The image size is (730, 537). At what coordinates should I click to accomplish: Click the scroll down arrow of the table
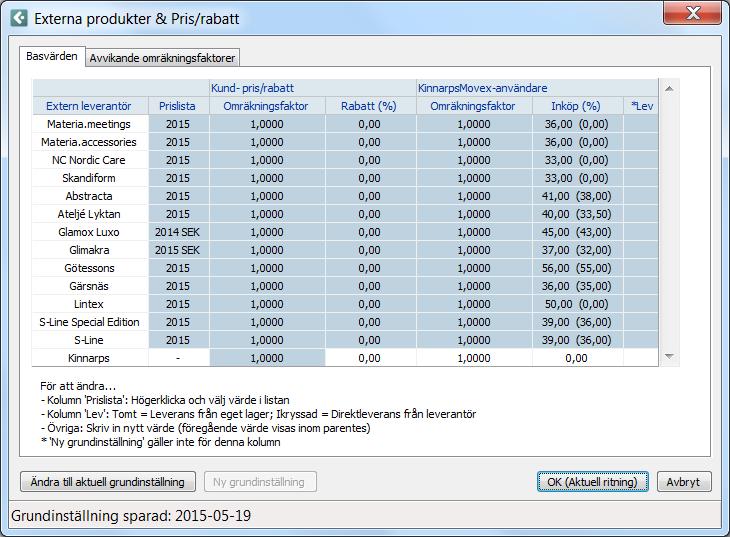[x=669, y=356]
